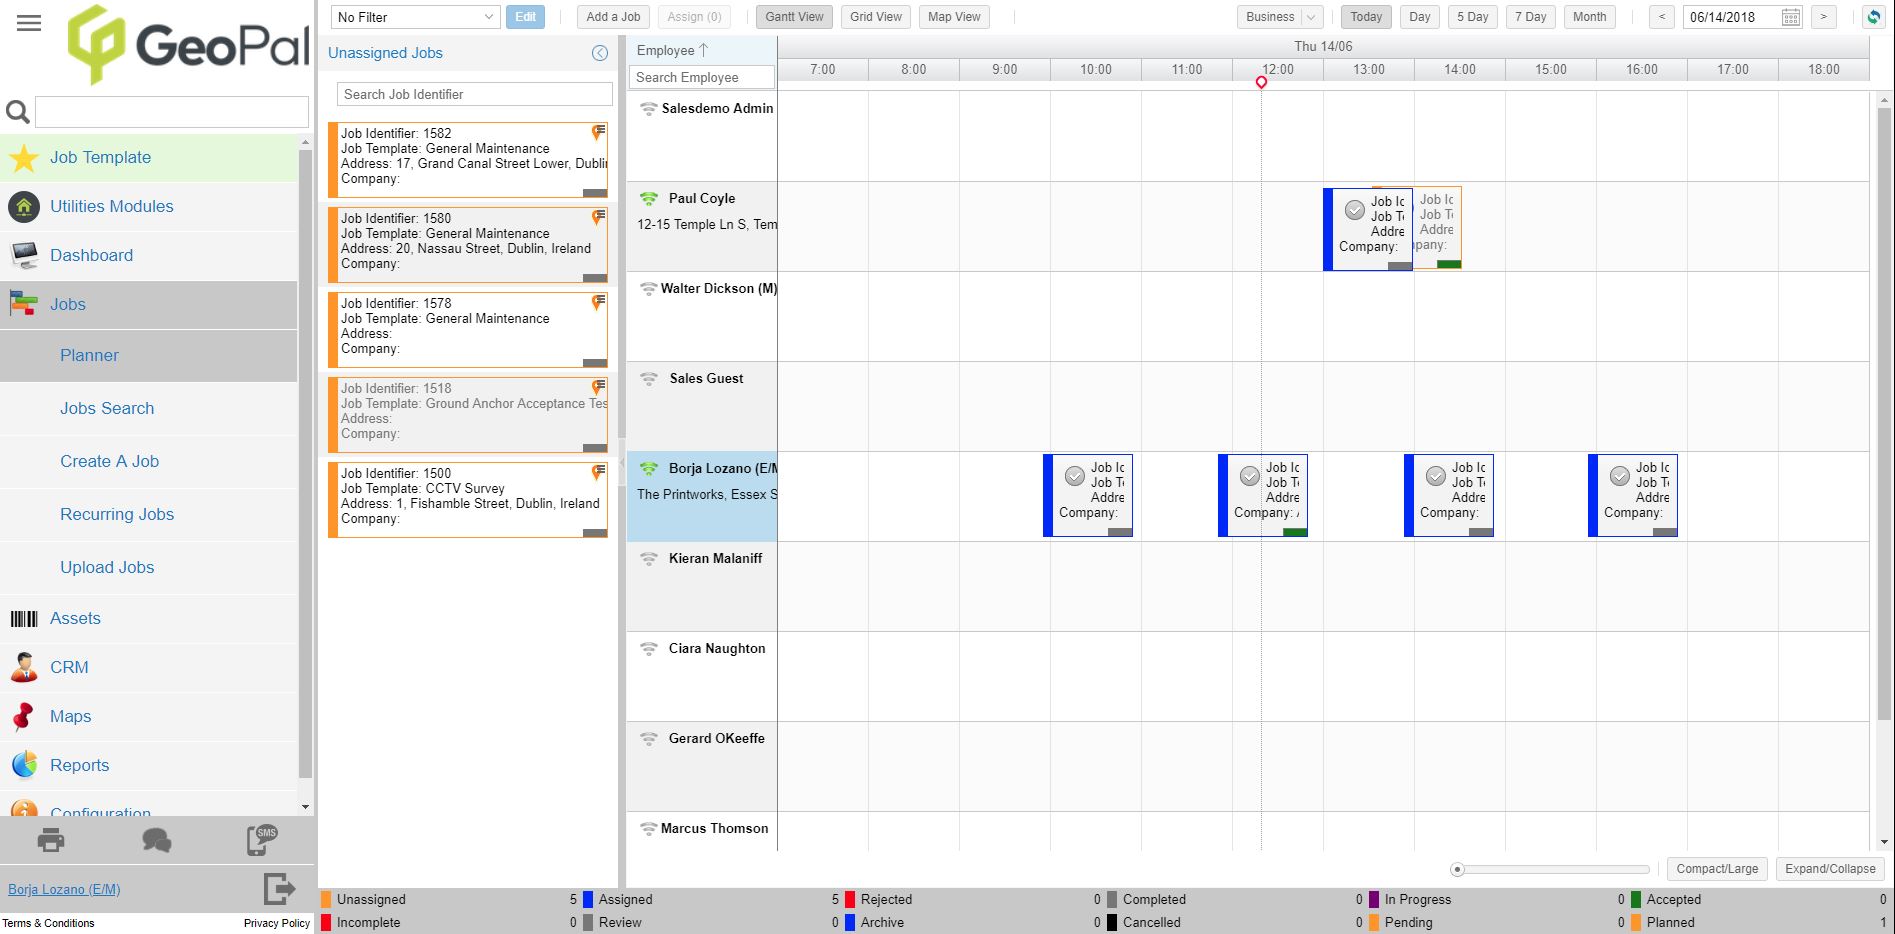Select Jobs Search in the sidebar
The image size is (1895, 934).
(x=107, y=408)
